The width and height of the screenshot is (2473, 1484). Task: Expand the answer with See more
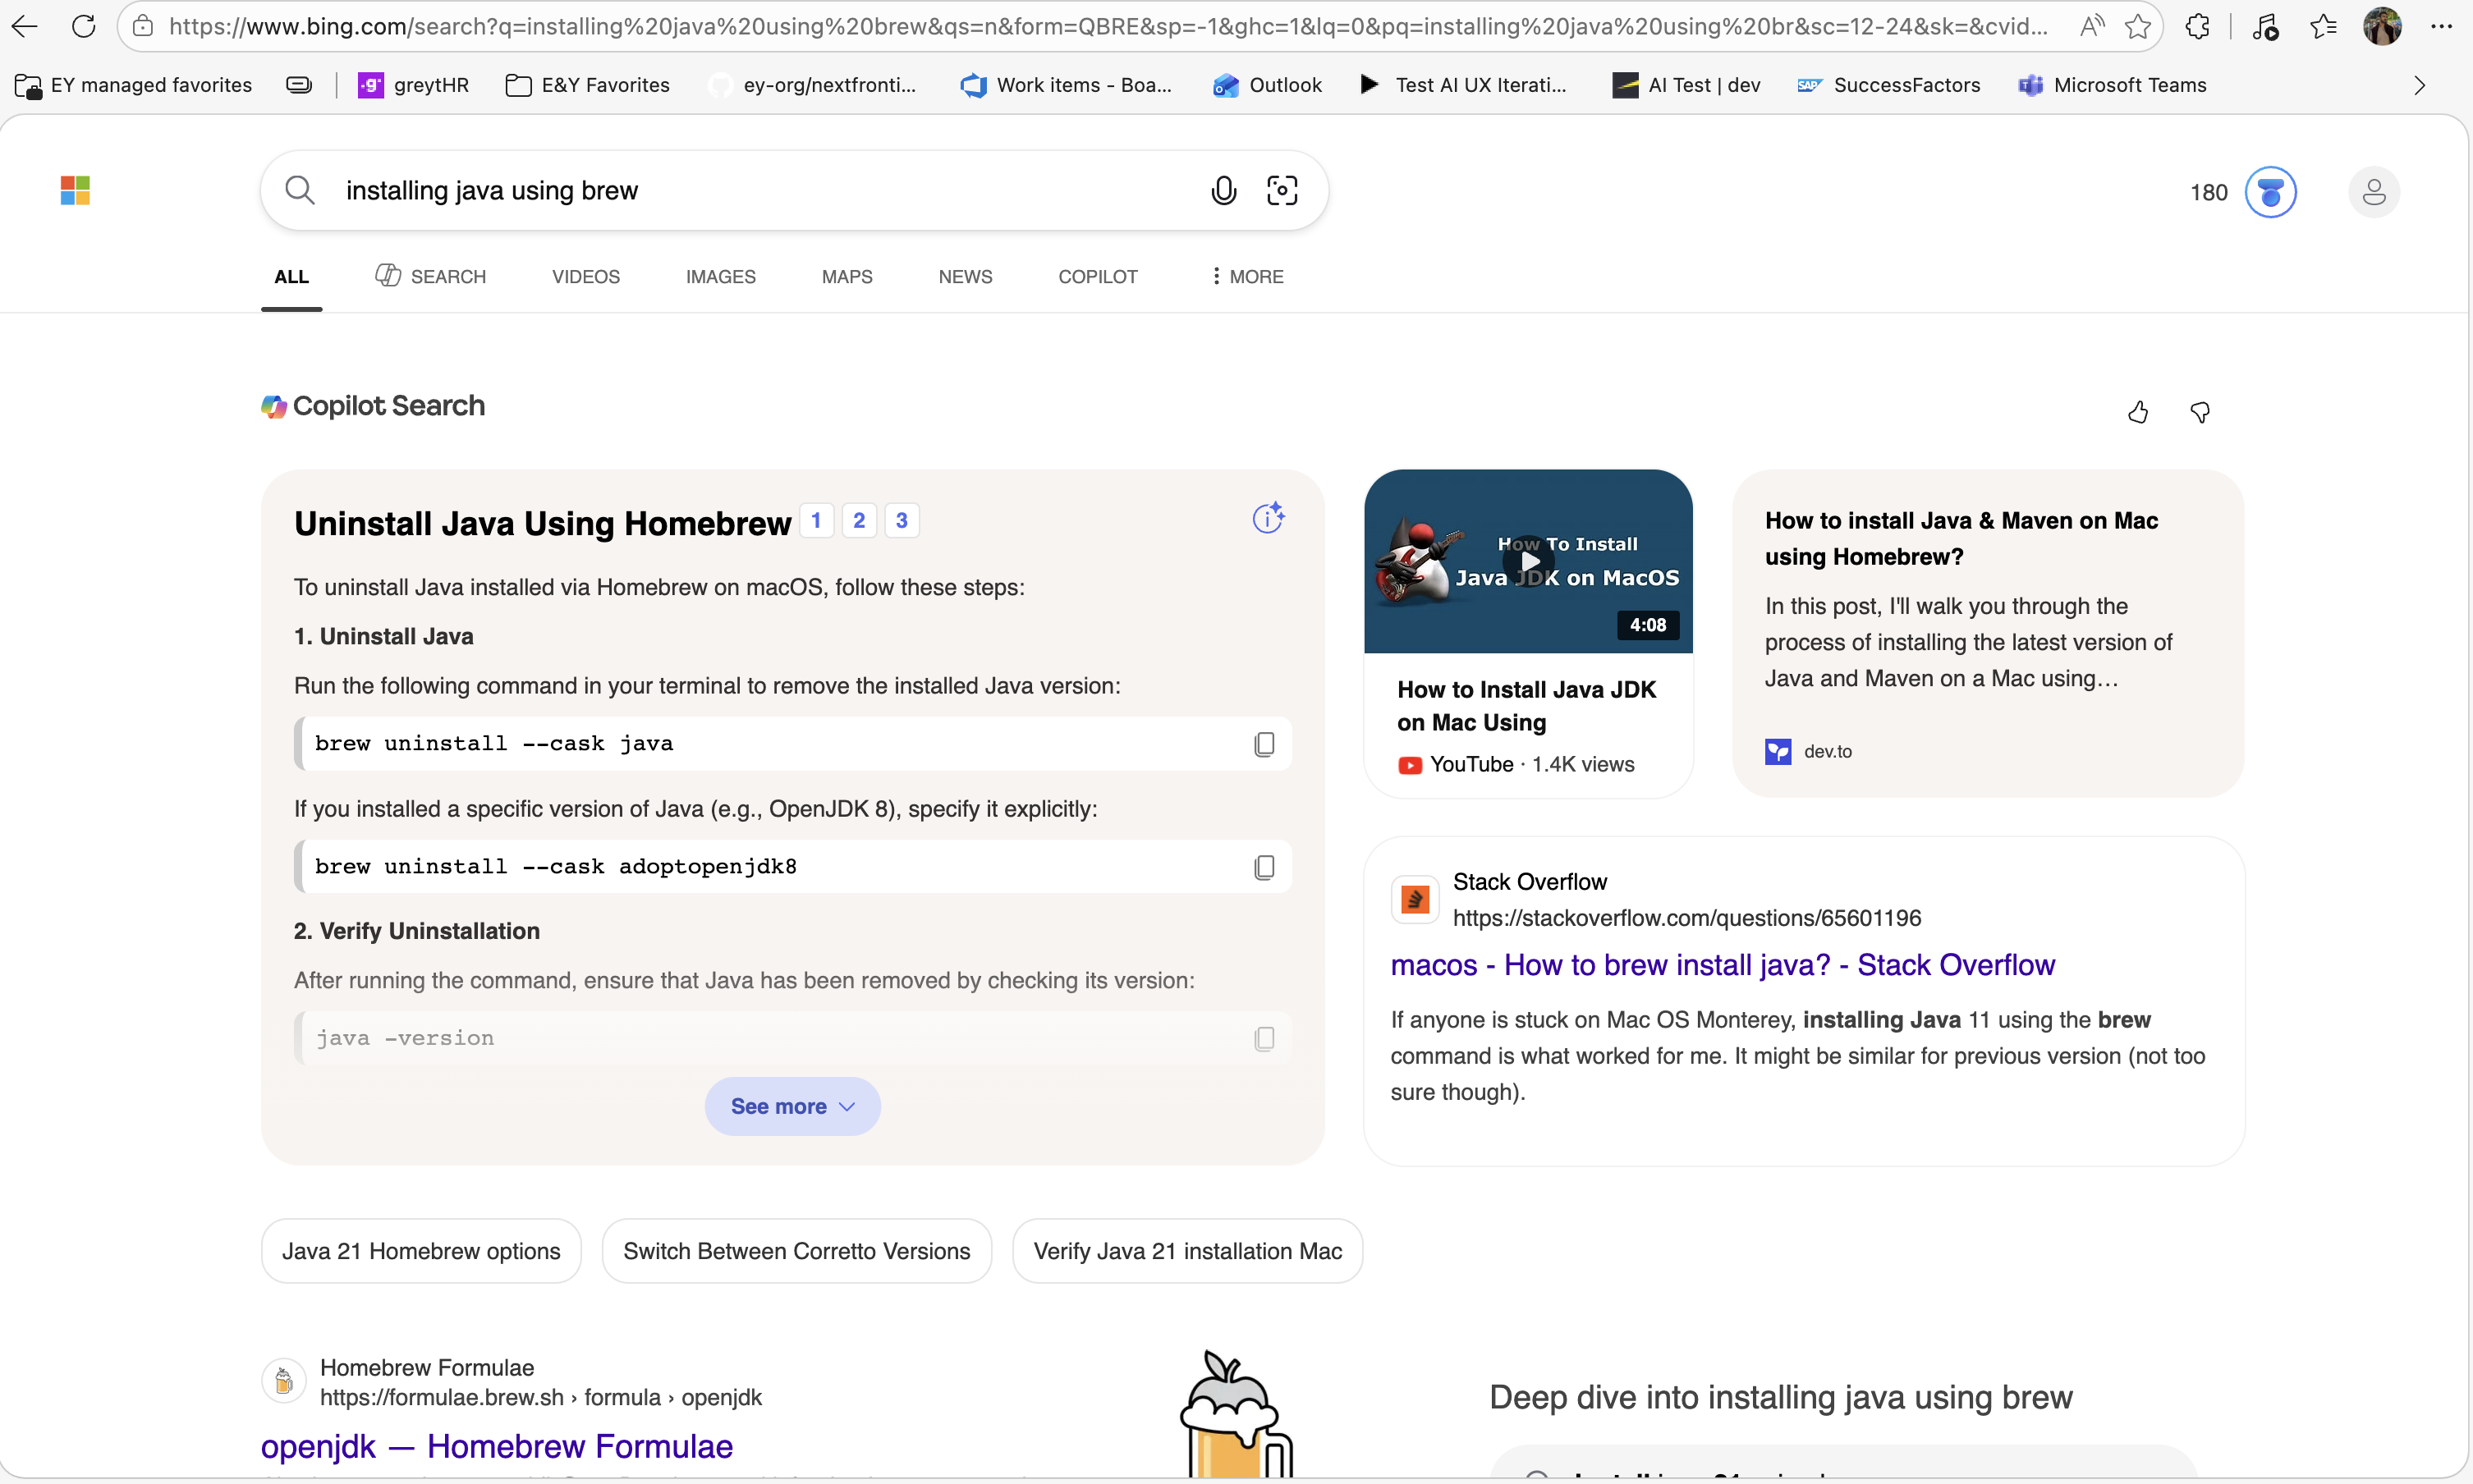[x=792, y=1106]
